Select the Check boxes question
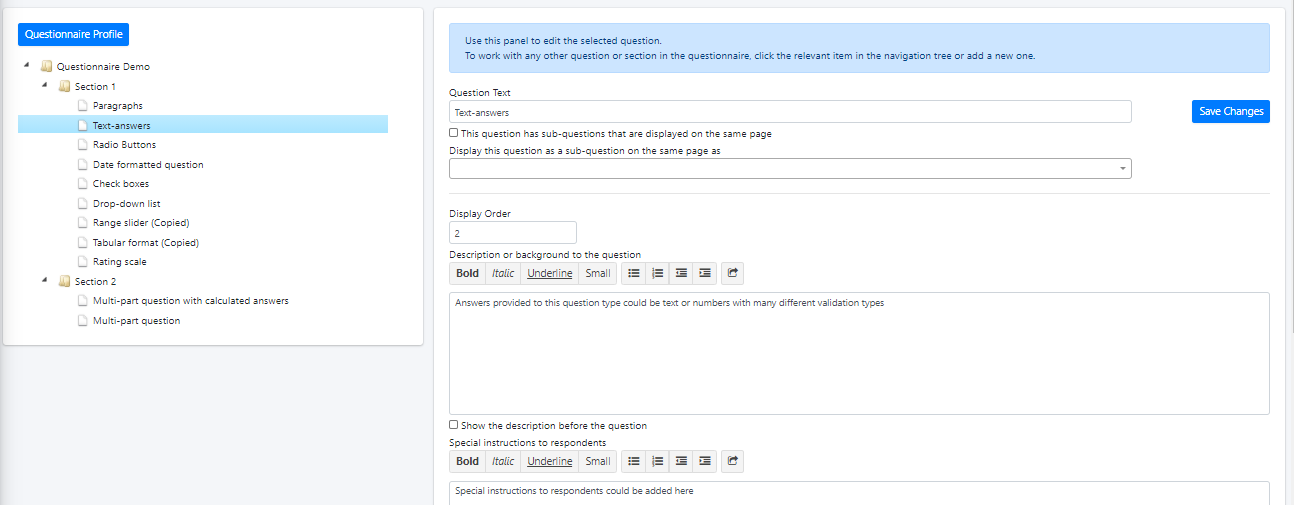The height and width of the screenshot is (505, 1294). pyautogui.click(x=121, y=184)
